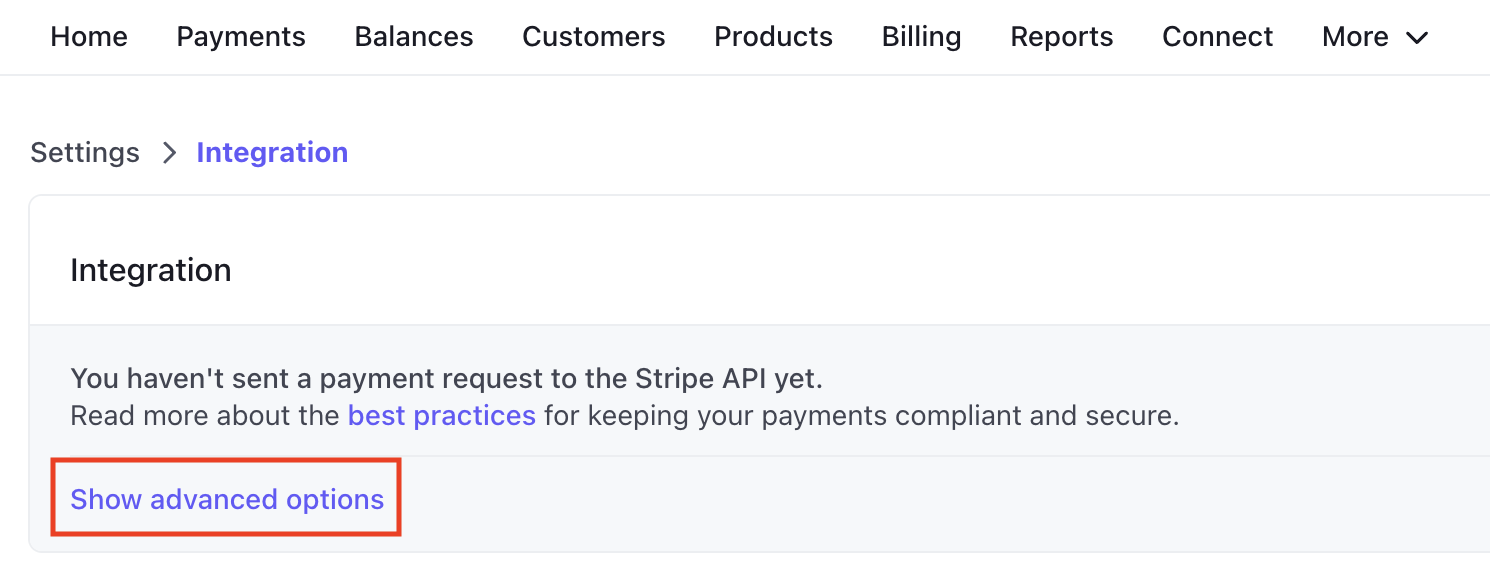Viewport: 1490px width, 578px height.
Task: Click the purple Integration breadcrumb
Action: [272, 153]
